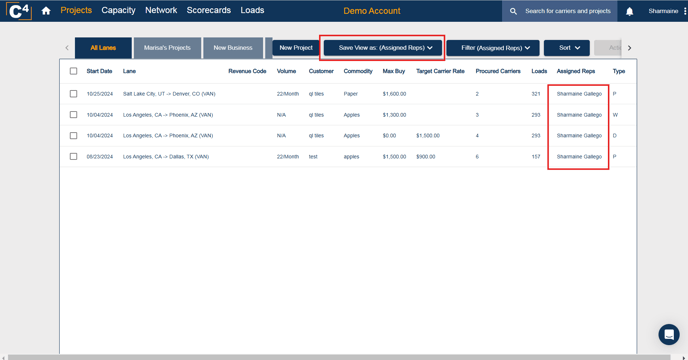
Task: Click the search magnifier icon
Action: [x=513, y=11]
